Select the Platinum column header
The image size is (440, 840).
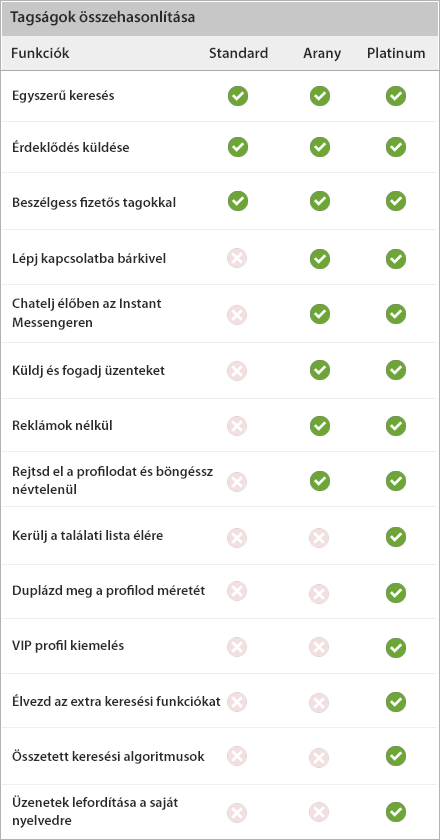(396, 53)
